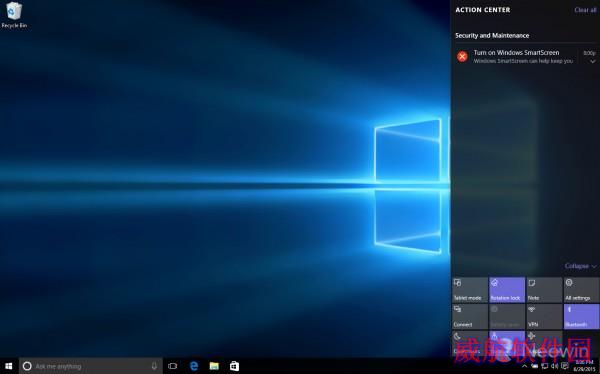Toggle Tablet mode quick action

(x=470, y=290)
